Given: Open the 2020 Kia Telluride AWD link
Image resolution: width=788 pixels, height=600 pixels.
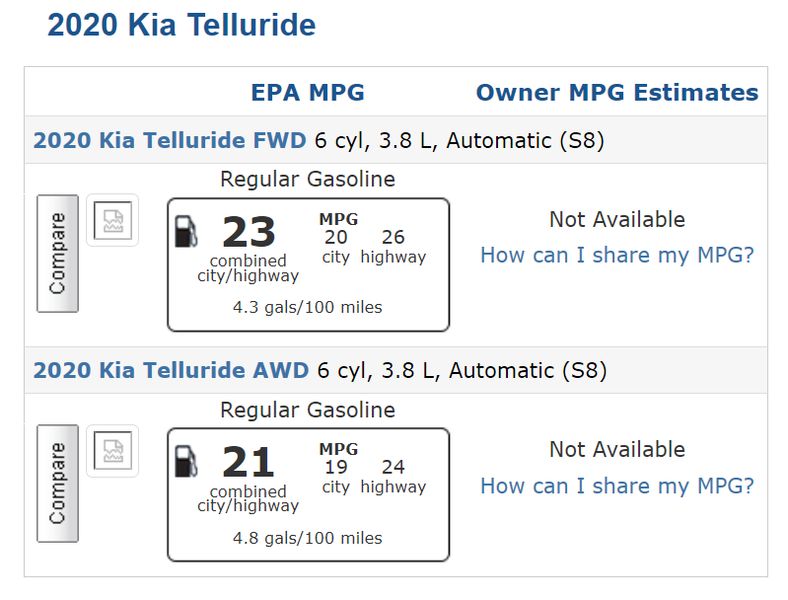Looking at the screenshot, I should point(171,370).
